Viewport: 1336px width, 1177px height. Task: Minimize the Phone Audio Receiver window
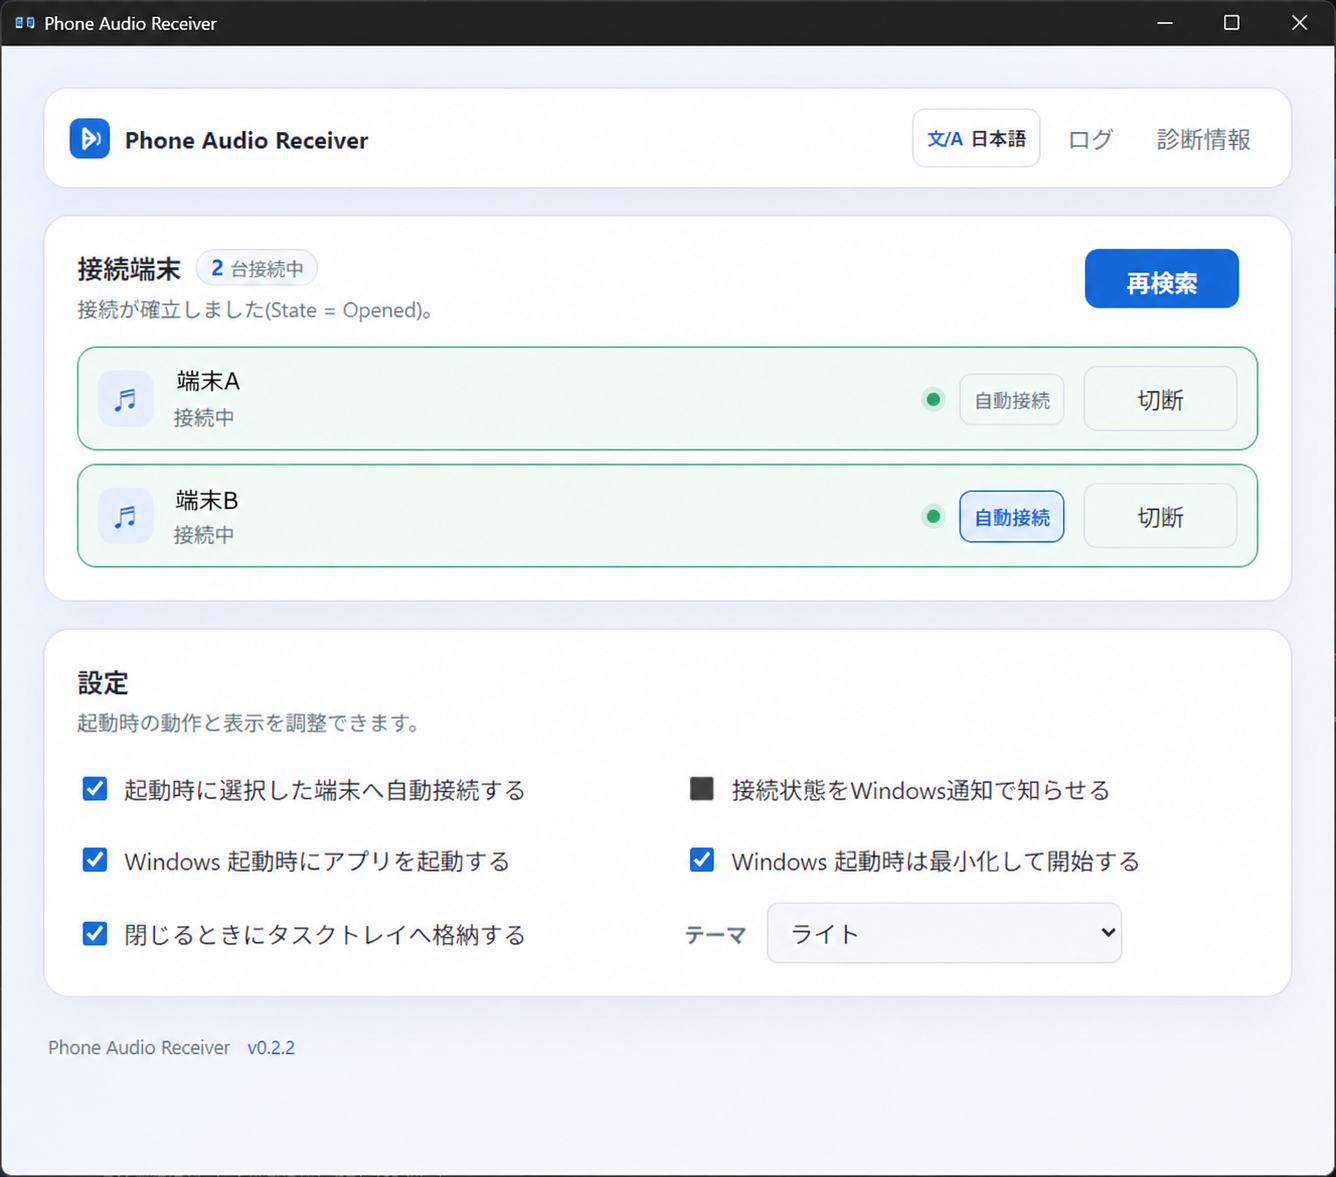[1165, 23]
